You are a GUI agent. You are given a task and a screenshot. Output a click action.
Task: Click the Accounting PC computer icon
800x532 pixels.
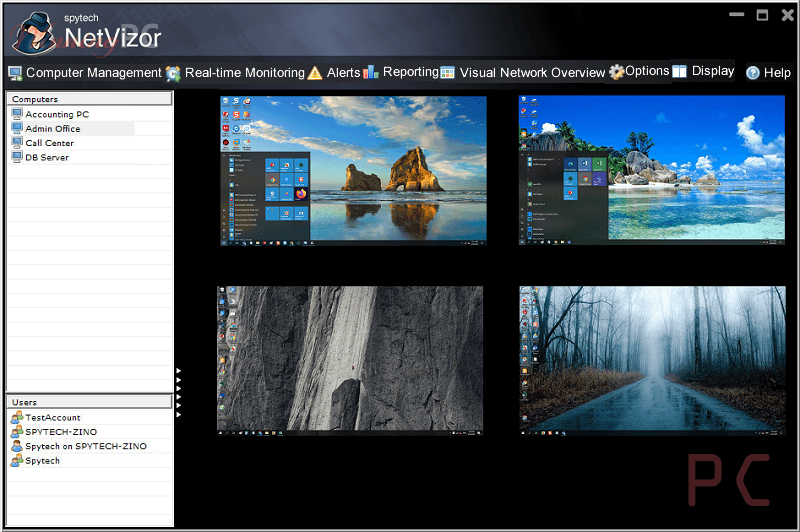pos(17,114)
